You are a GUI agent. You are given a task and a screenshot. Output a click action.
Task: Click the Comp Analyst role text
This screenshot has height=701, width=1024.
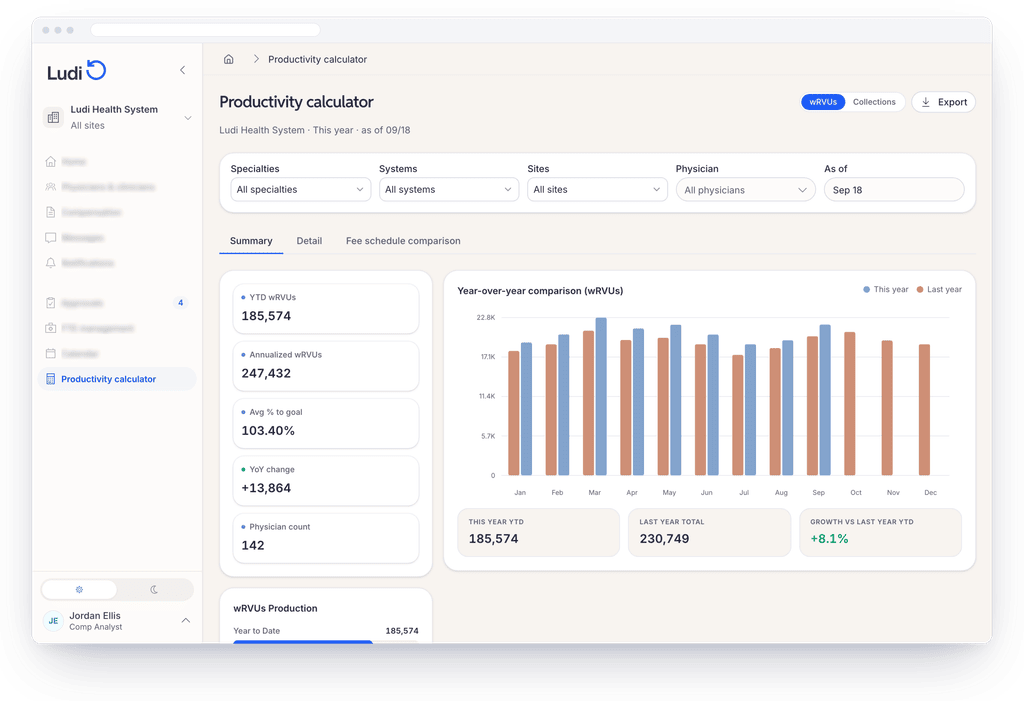pyautogui.click(x=96, y=627)
